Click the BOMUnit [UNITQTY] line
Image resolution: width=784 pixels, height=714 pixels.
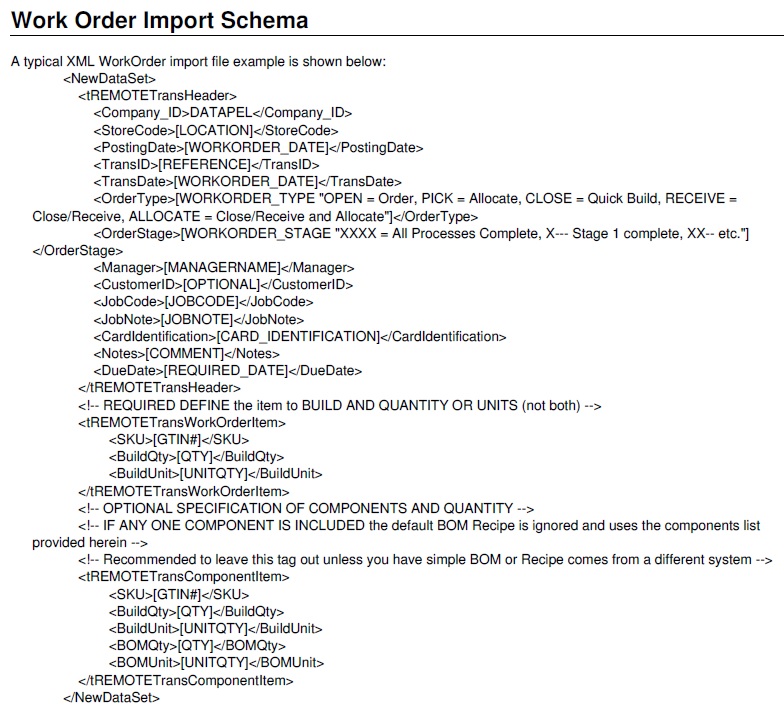click(216, 662)
